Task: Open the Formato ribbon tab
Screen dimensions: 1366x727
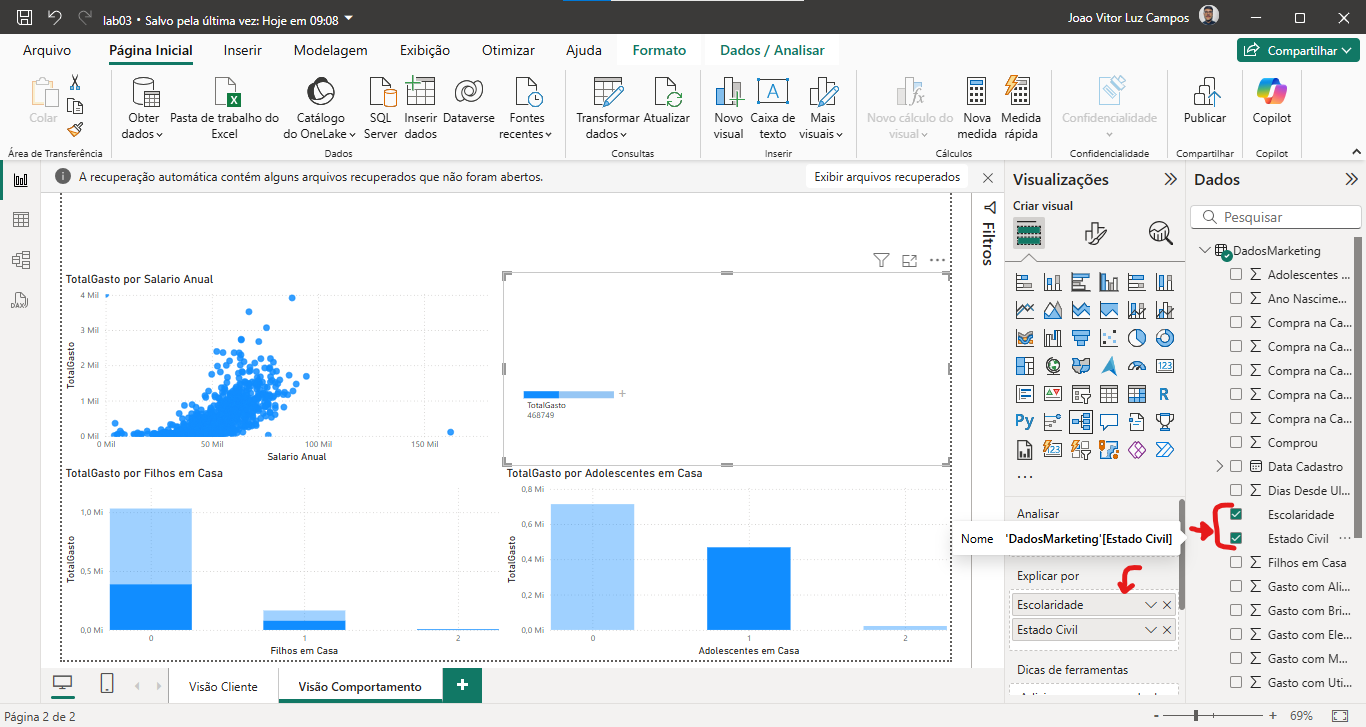Action: coord(659,50)
